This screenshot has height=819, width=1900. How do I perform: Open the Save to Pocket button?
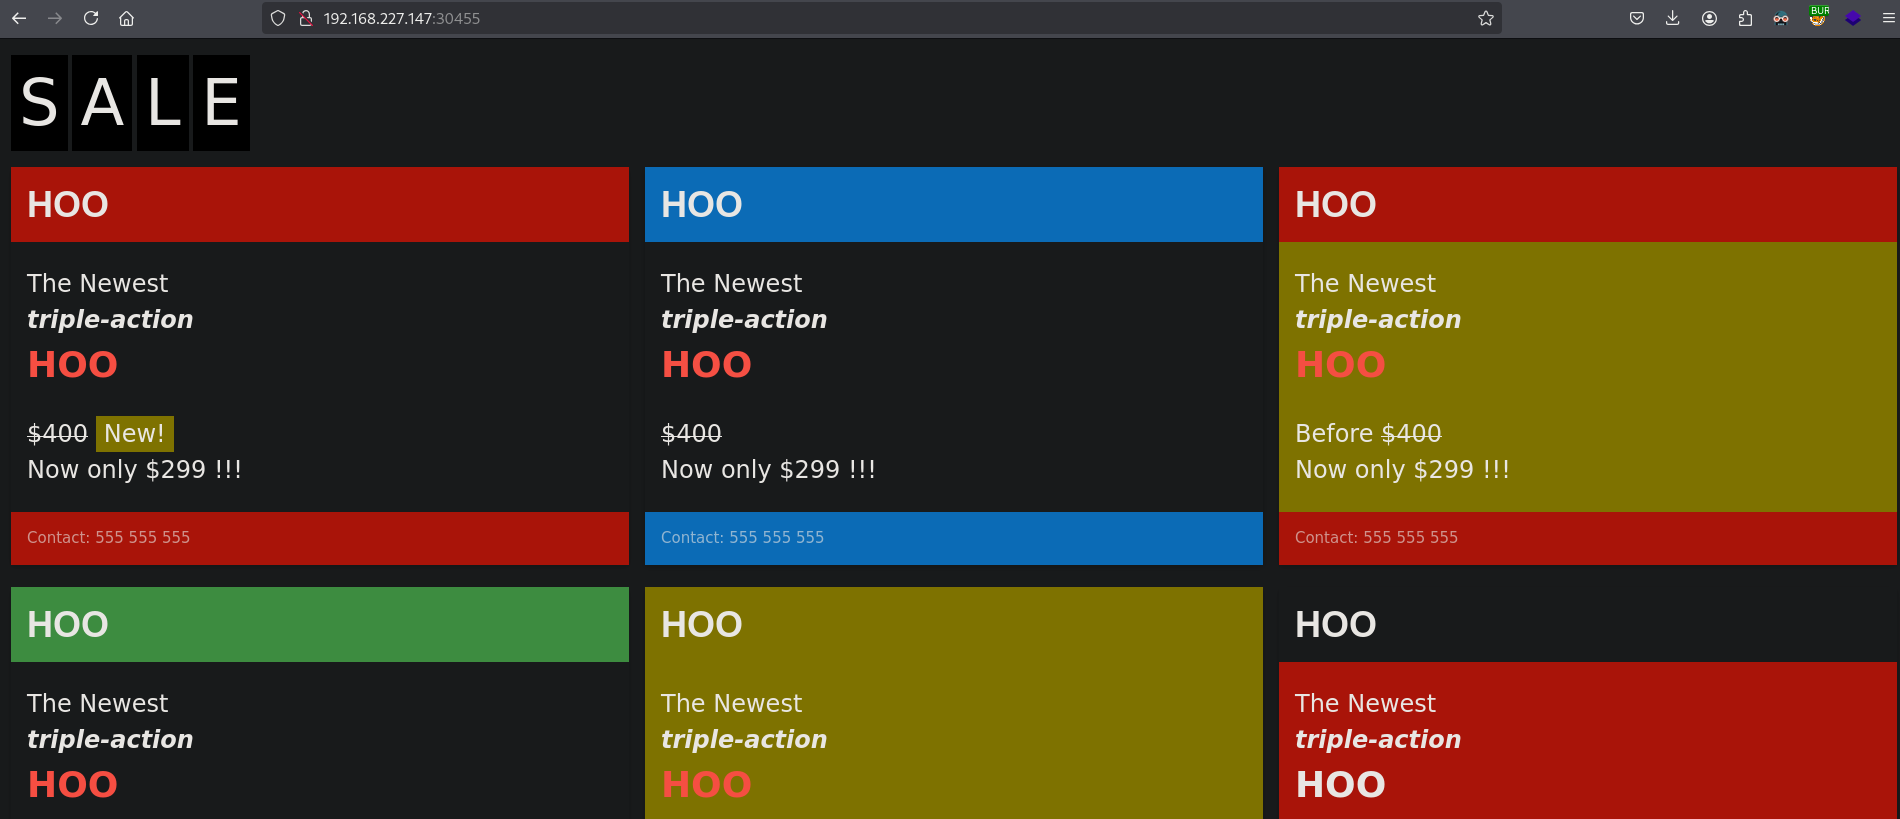point(1637,18)
